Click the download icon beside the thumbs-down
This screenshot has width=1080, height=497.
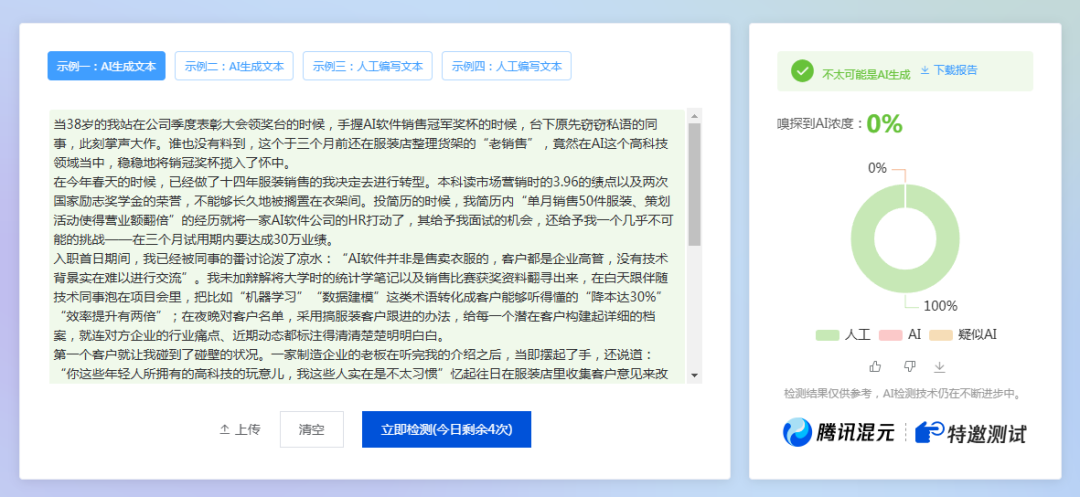941,366
